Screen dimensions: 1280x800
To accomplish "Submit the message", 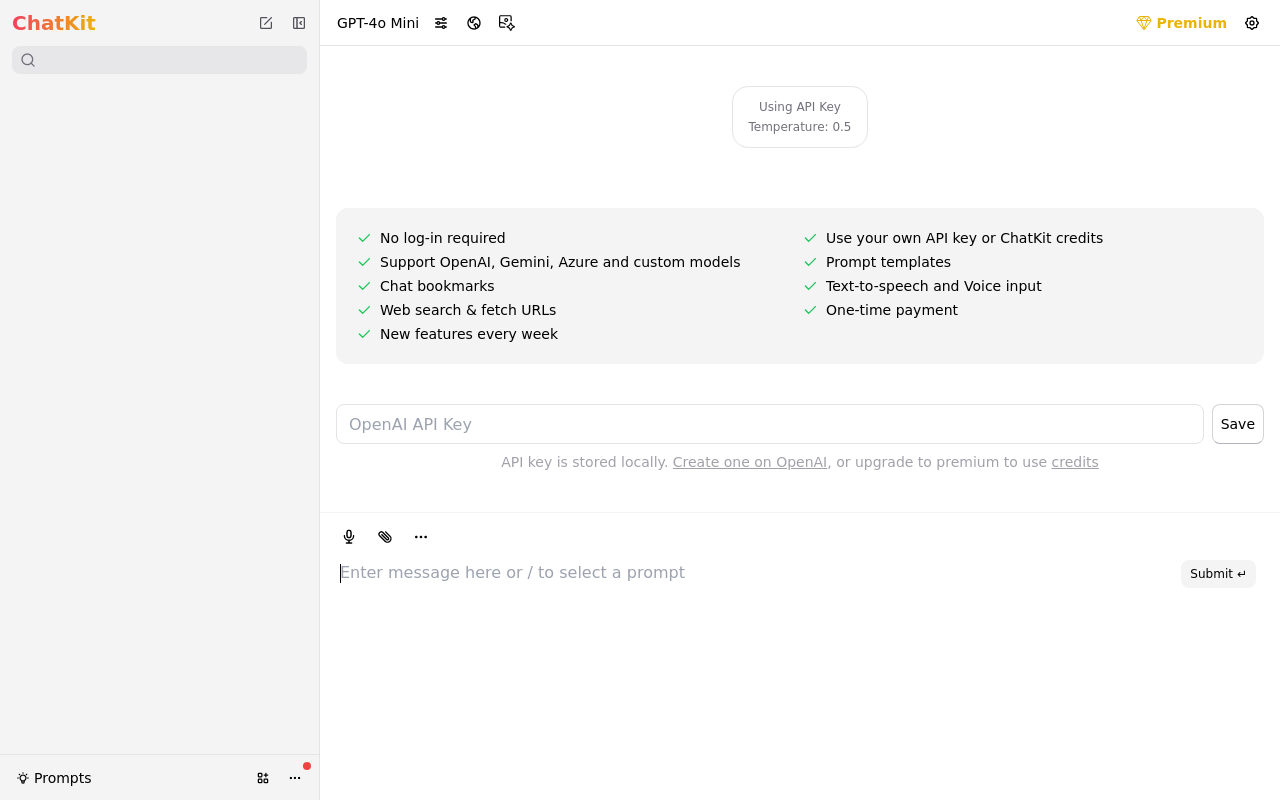I will tap(1218, 574).
